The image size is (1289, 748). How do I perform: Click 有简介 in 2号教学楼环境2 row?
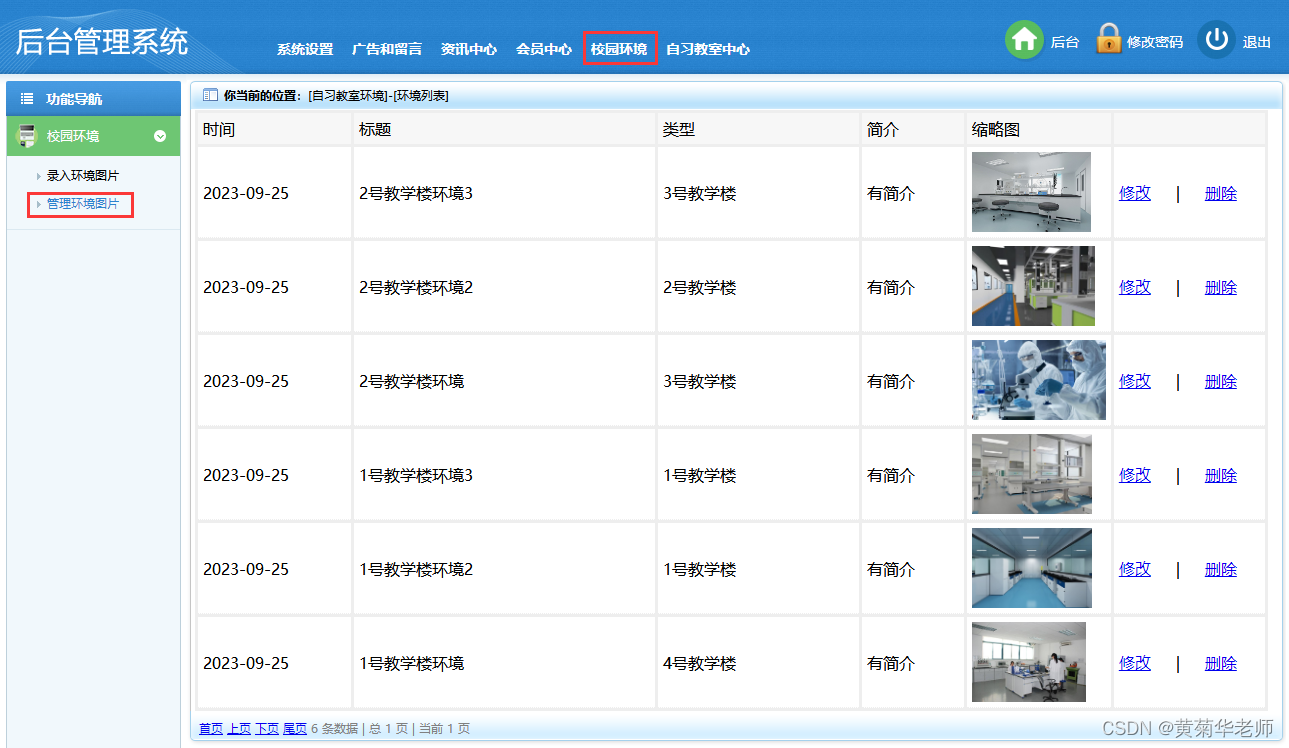tap(891, 287)
